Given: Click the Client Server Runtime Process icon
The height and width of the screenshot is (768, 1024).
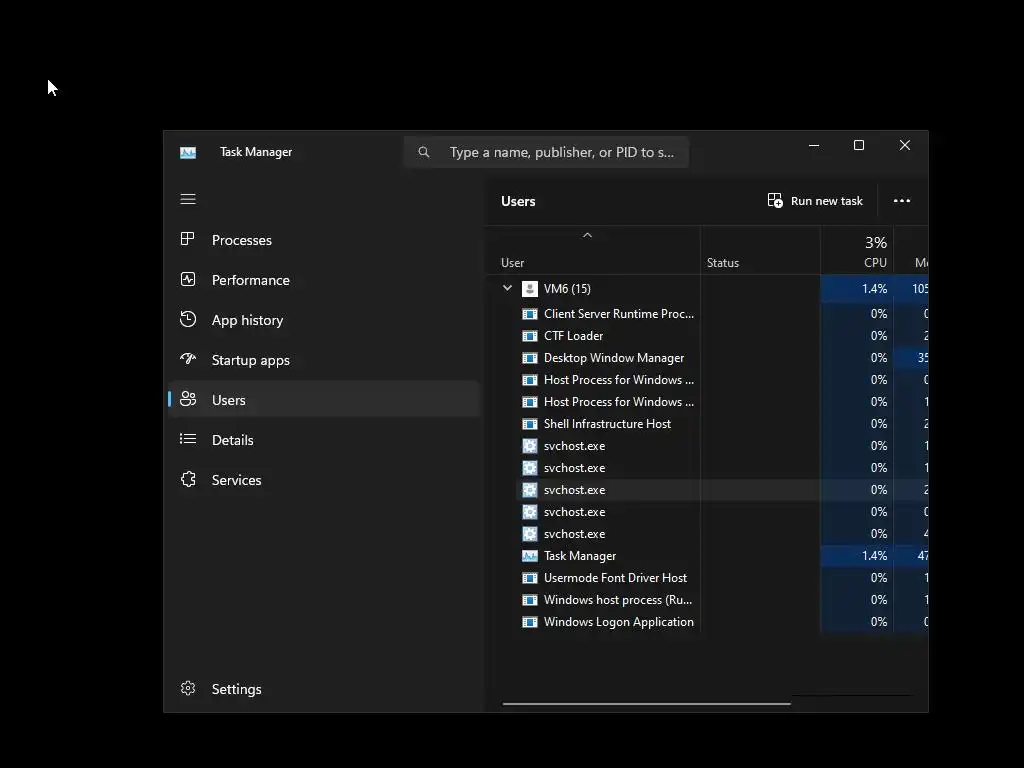Looking at the screenshot, I should click(530, 314).
